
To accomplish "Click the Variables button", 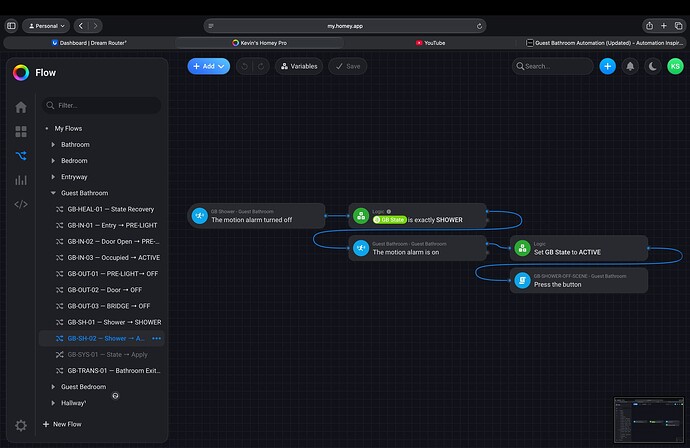I will (299, 66).
